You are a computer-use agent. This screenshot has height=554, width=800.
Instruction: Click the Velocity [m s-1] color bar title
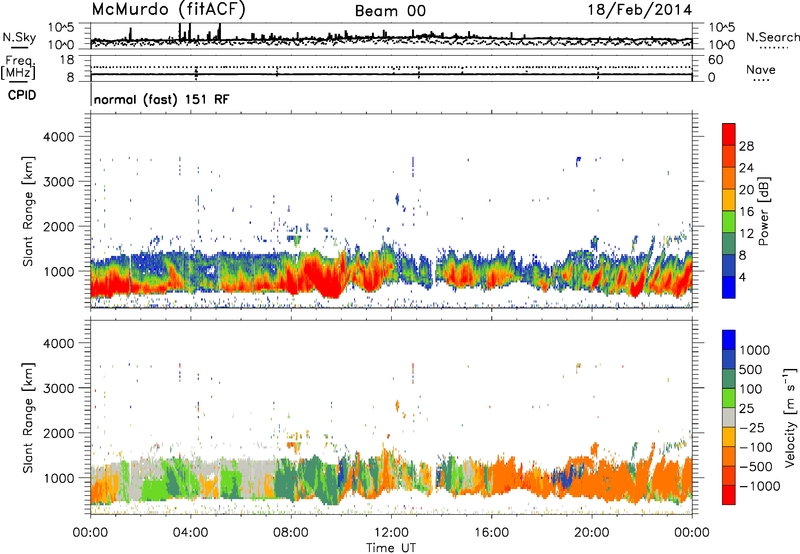[x=790, y=417]
